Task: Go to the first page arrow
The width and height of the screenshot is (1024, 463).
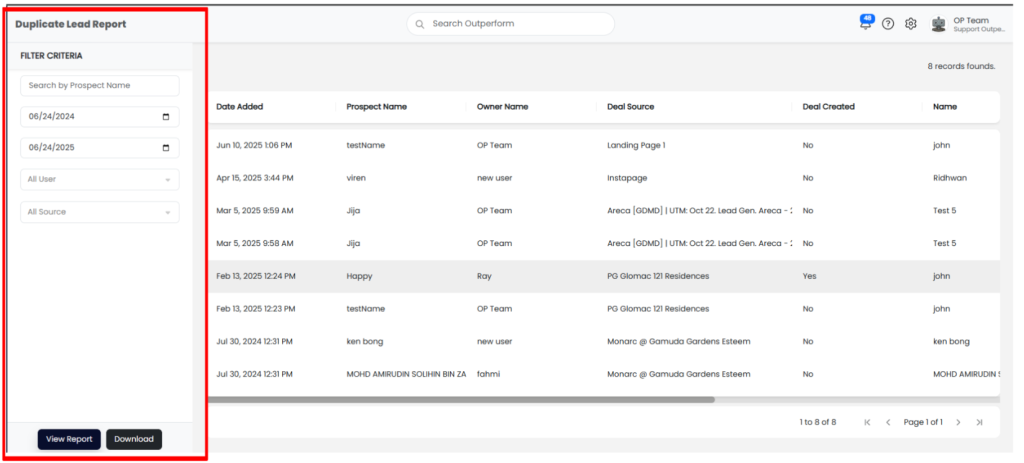Action: 867,422
